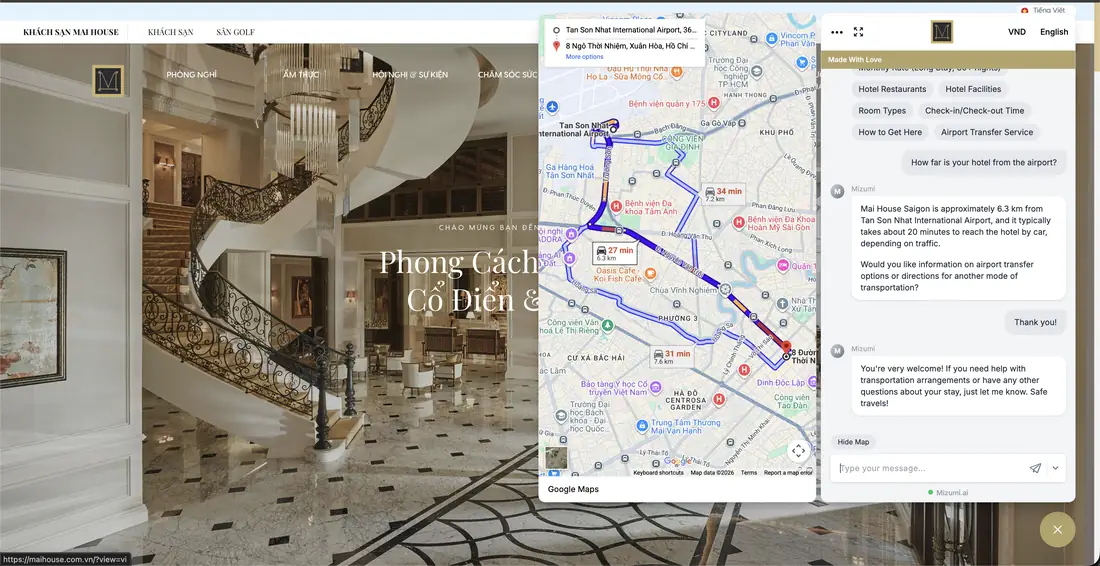Click Report a map error link

coord(788,473)
